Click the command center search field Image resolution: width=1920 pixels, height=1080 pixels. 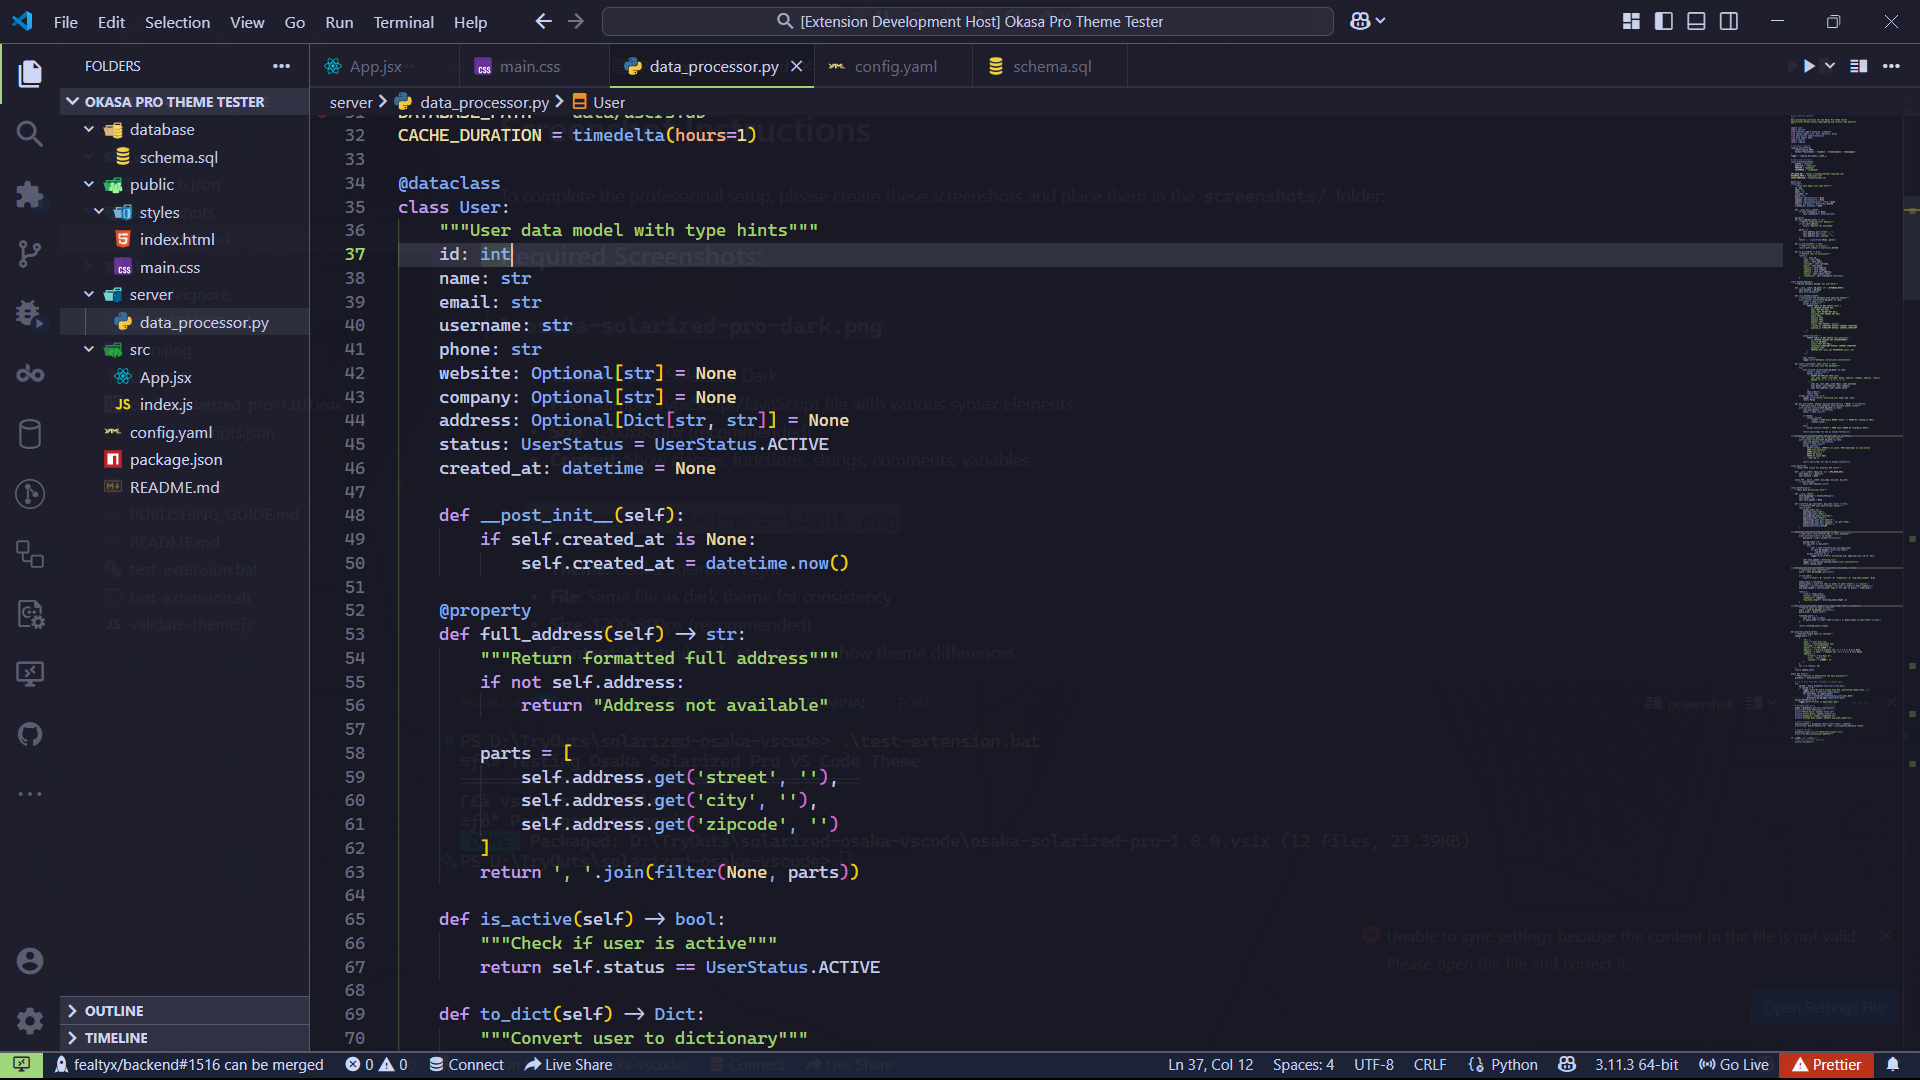coord(968,21)
